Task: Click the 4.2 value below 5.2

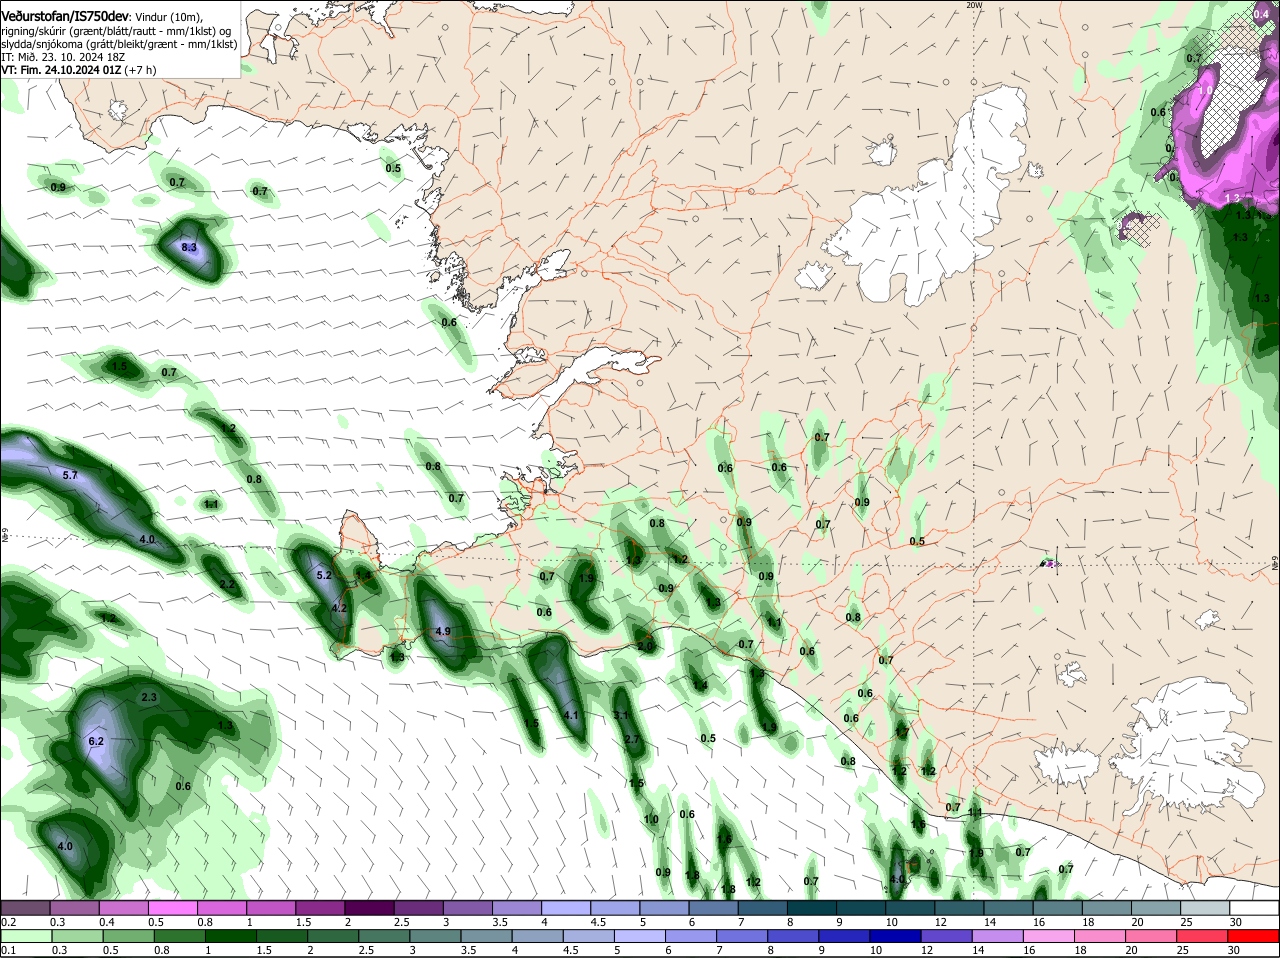Action: click(338, 608)
